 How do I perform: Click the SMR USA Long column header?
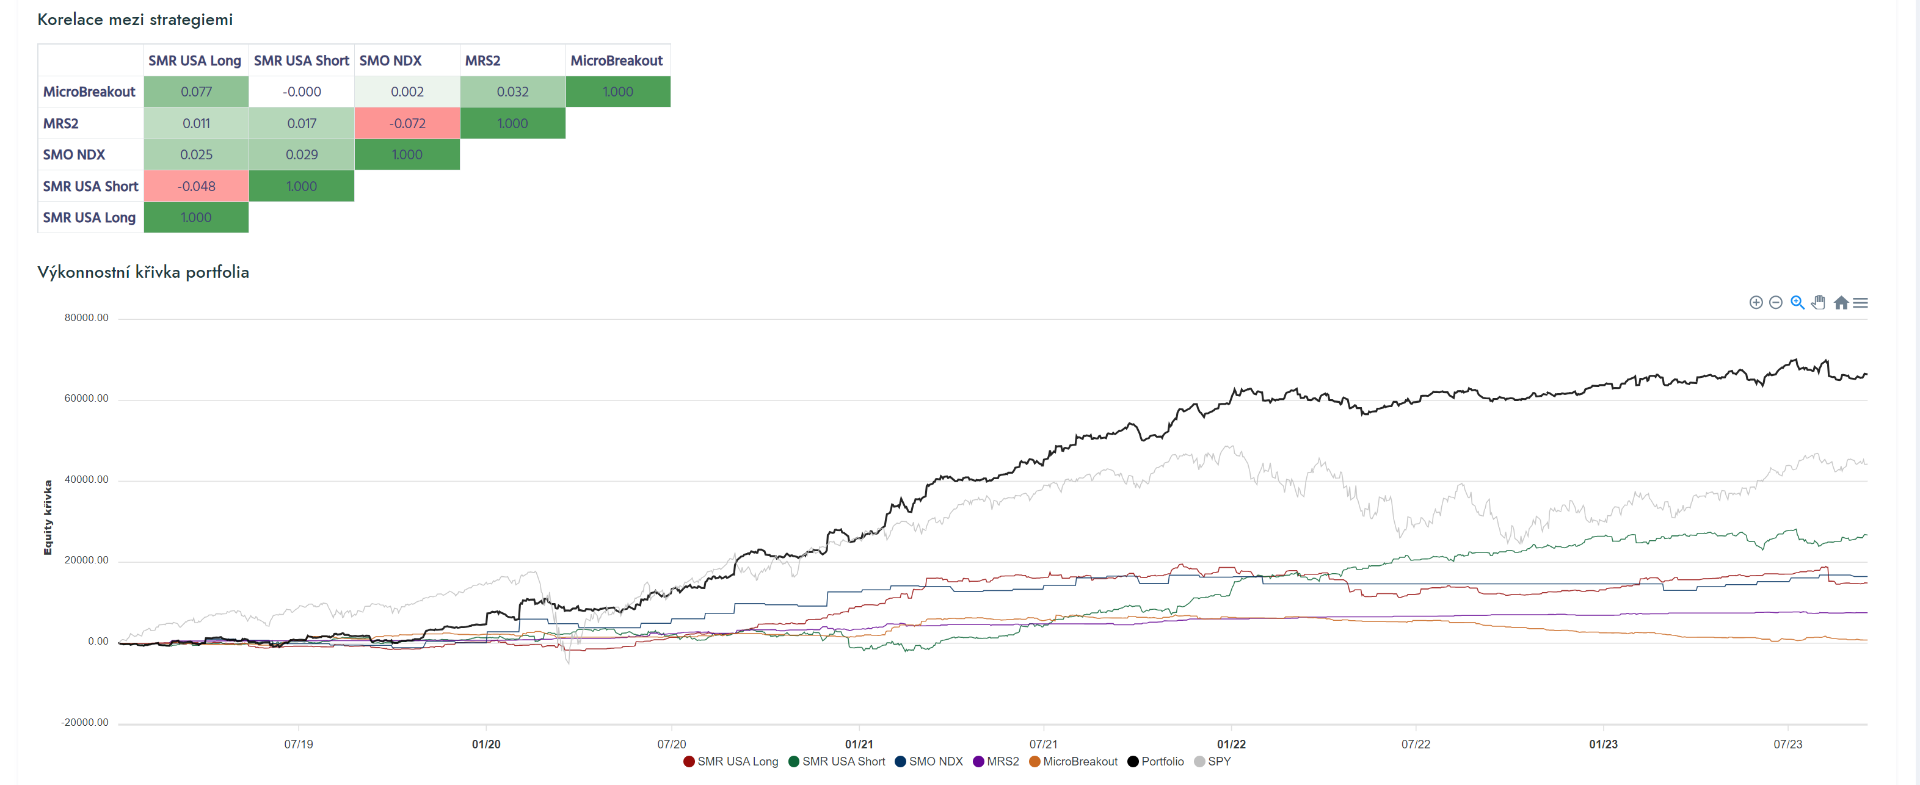(x=195, y=60)
